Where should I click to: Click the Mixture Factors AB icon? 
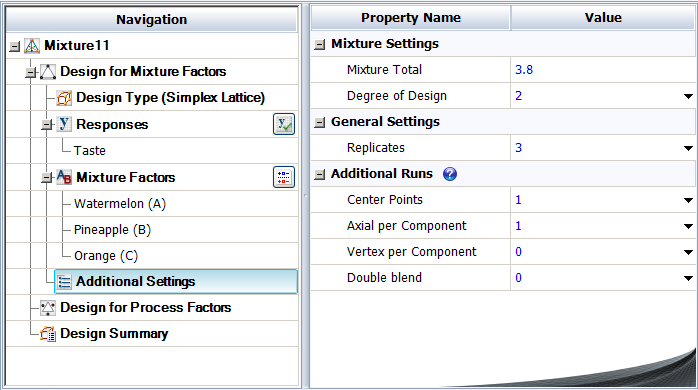pyautogui.click(x=64, y=177)
